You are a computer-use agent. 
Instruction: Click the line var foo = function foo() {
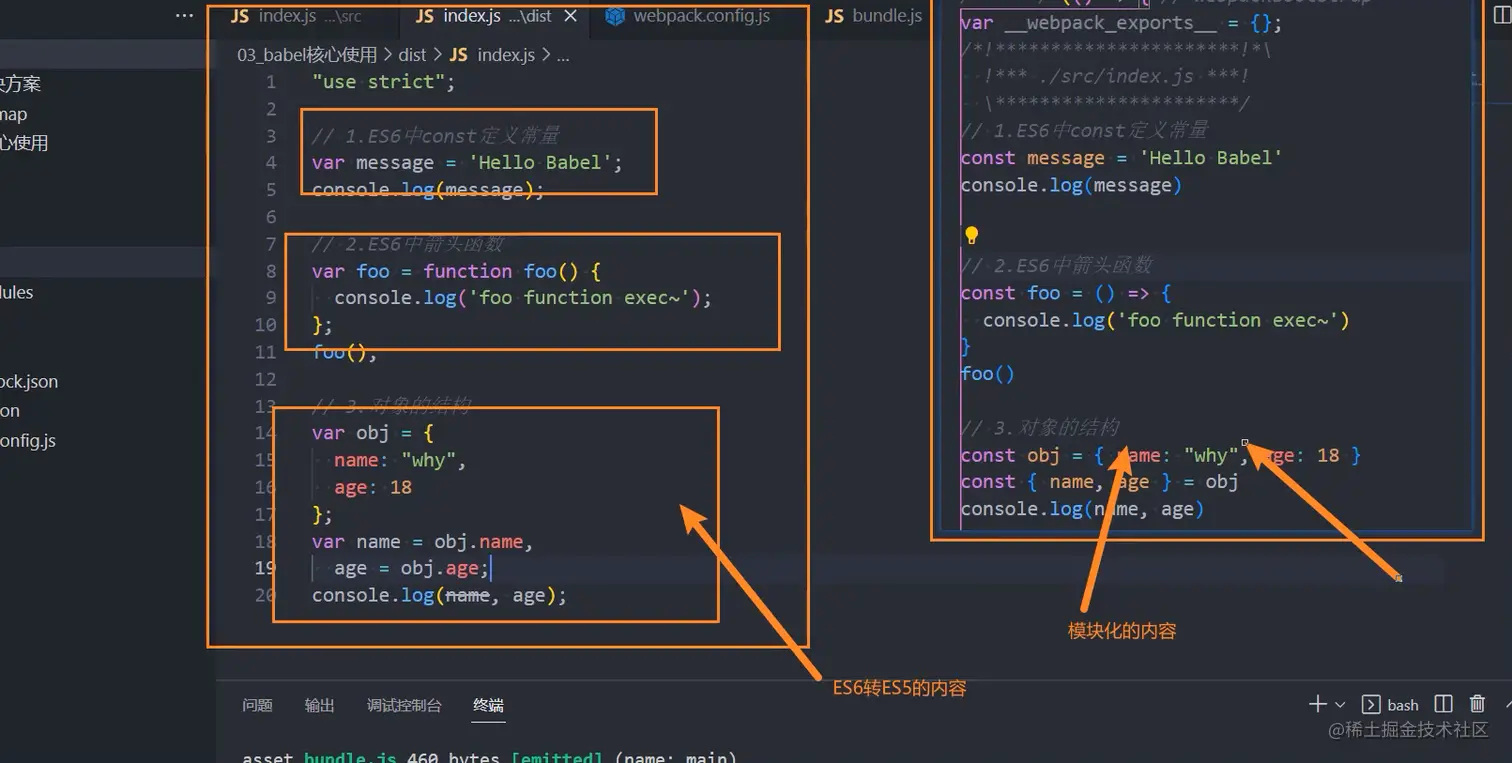456,271
